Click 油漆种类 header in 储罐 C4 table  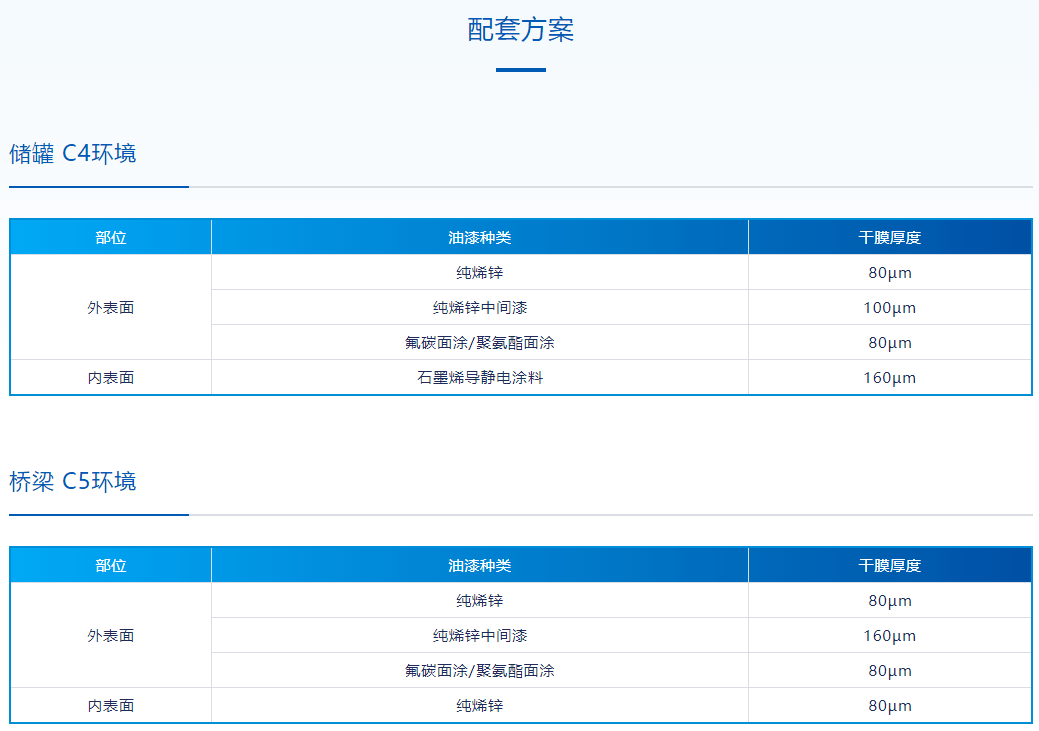pyautogui.click(x=480, y=238)
